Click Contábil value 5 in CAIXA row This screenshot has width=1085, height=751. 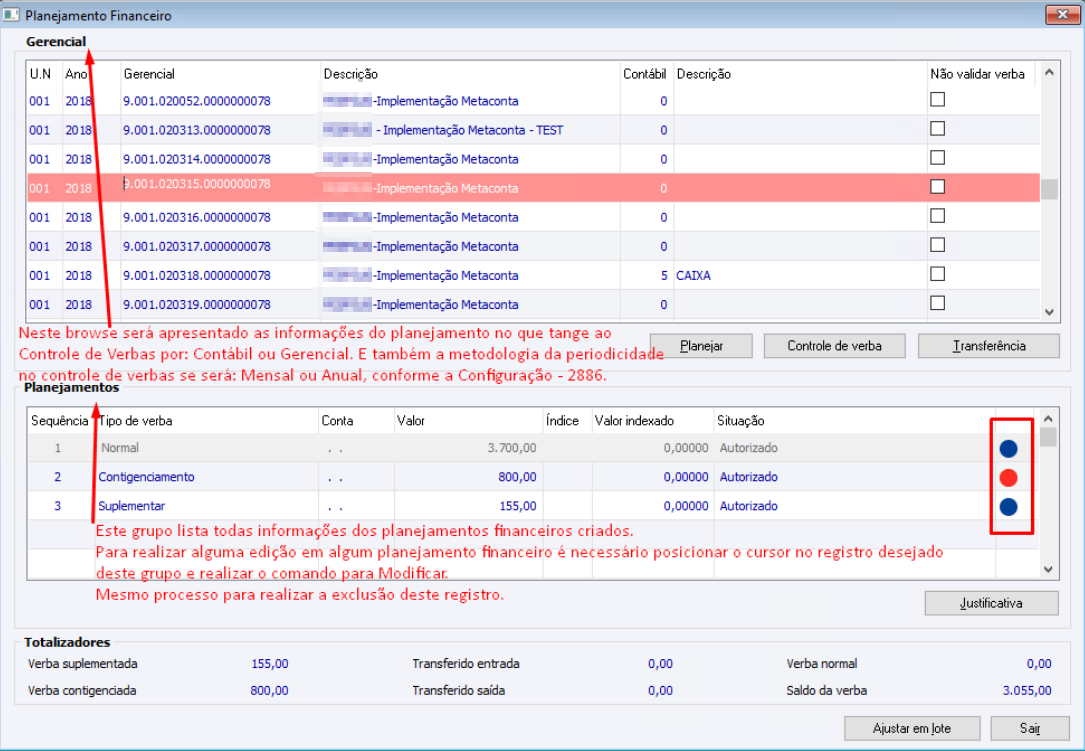tap(664, 275)
